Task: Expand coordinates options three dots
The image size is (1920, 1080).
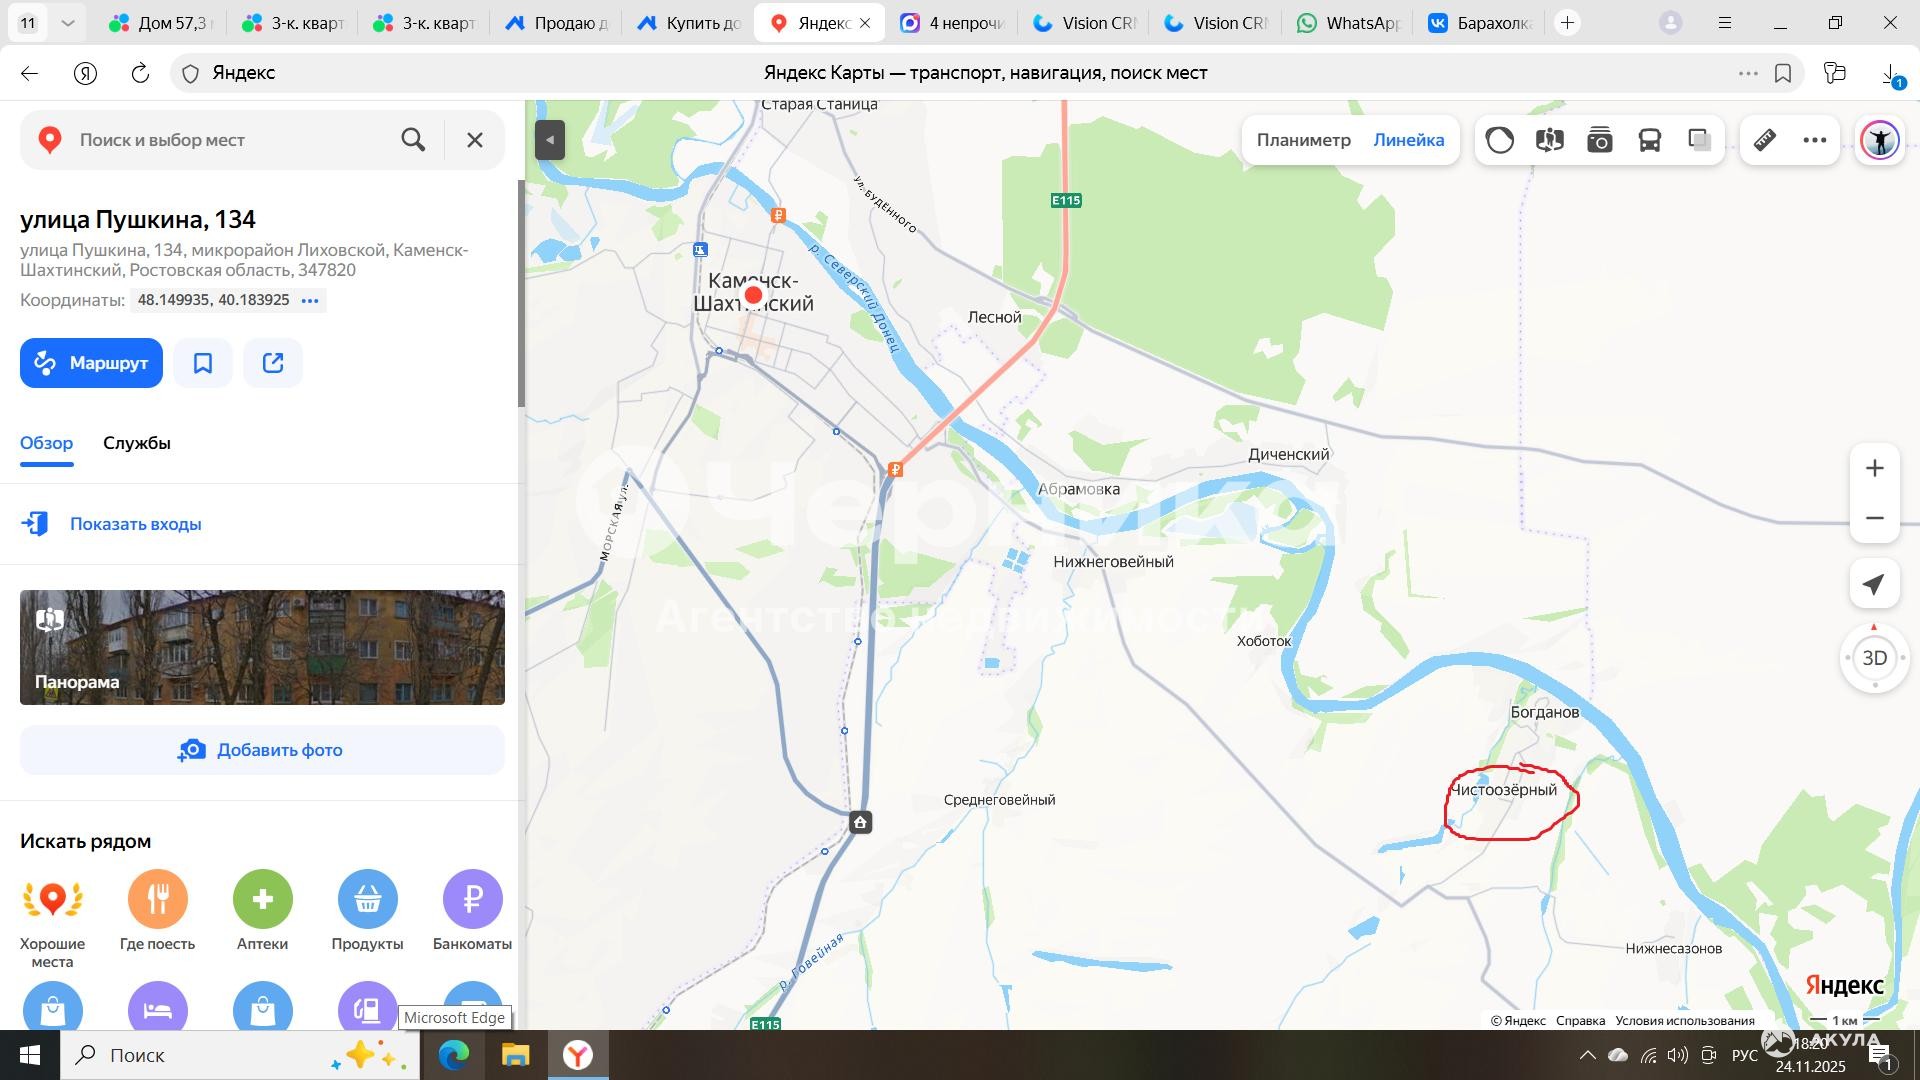Action: pyautogui.click(x=310, y=300)
